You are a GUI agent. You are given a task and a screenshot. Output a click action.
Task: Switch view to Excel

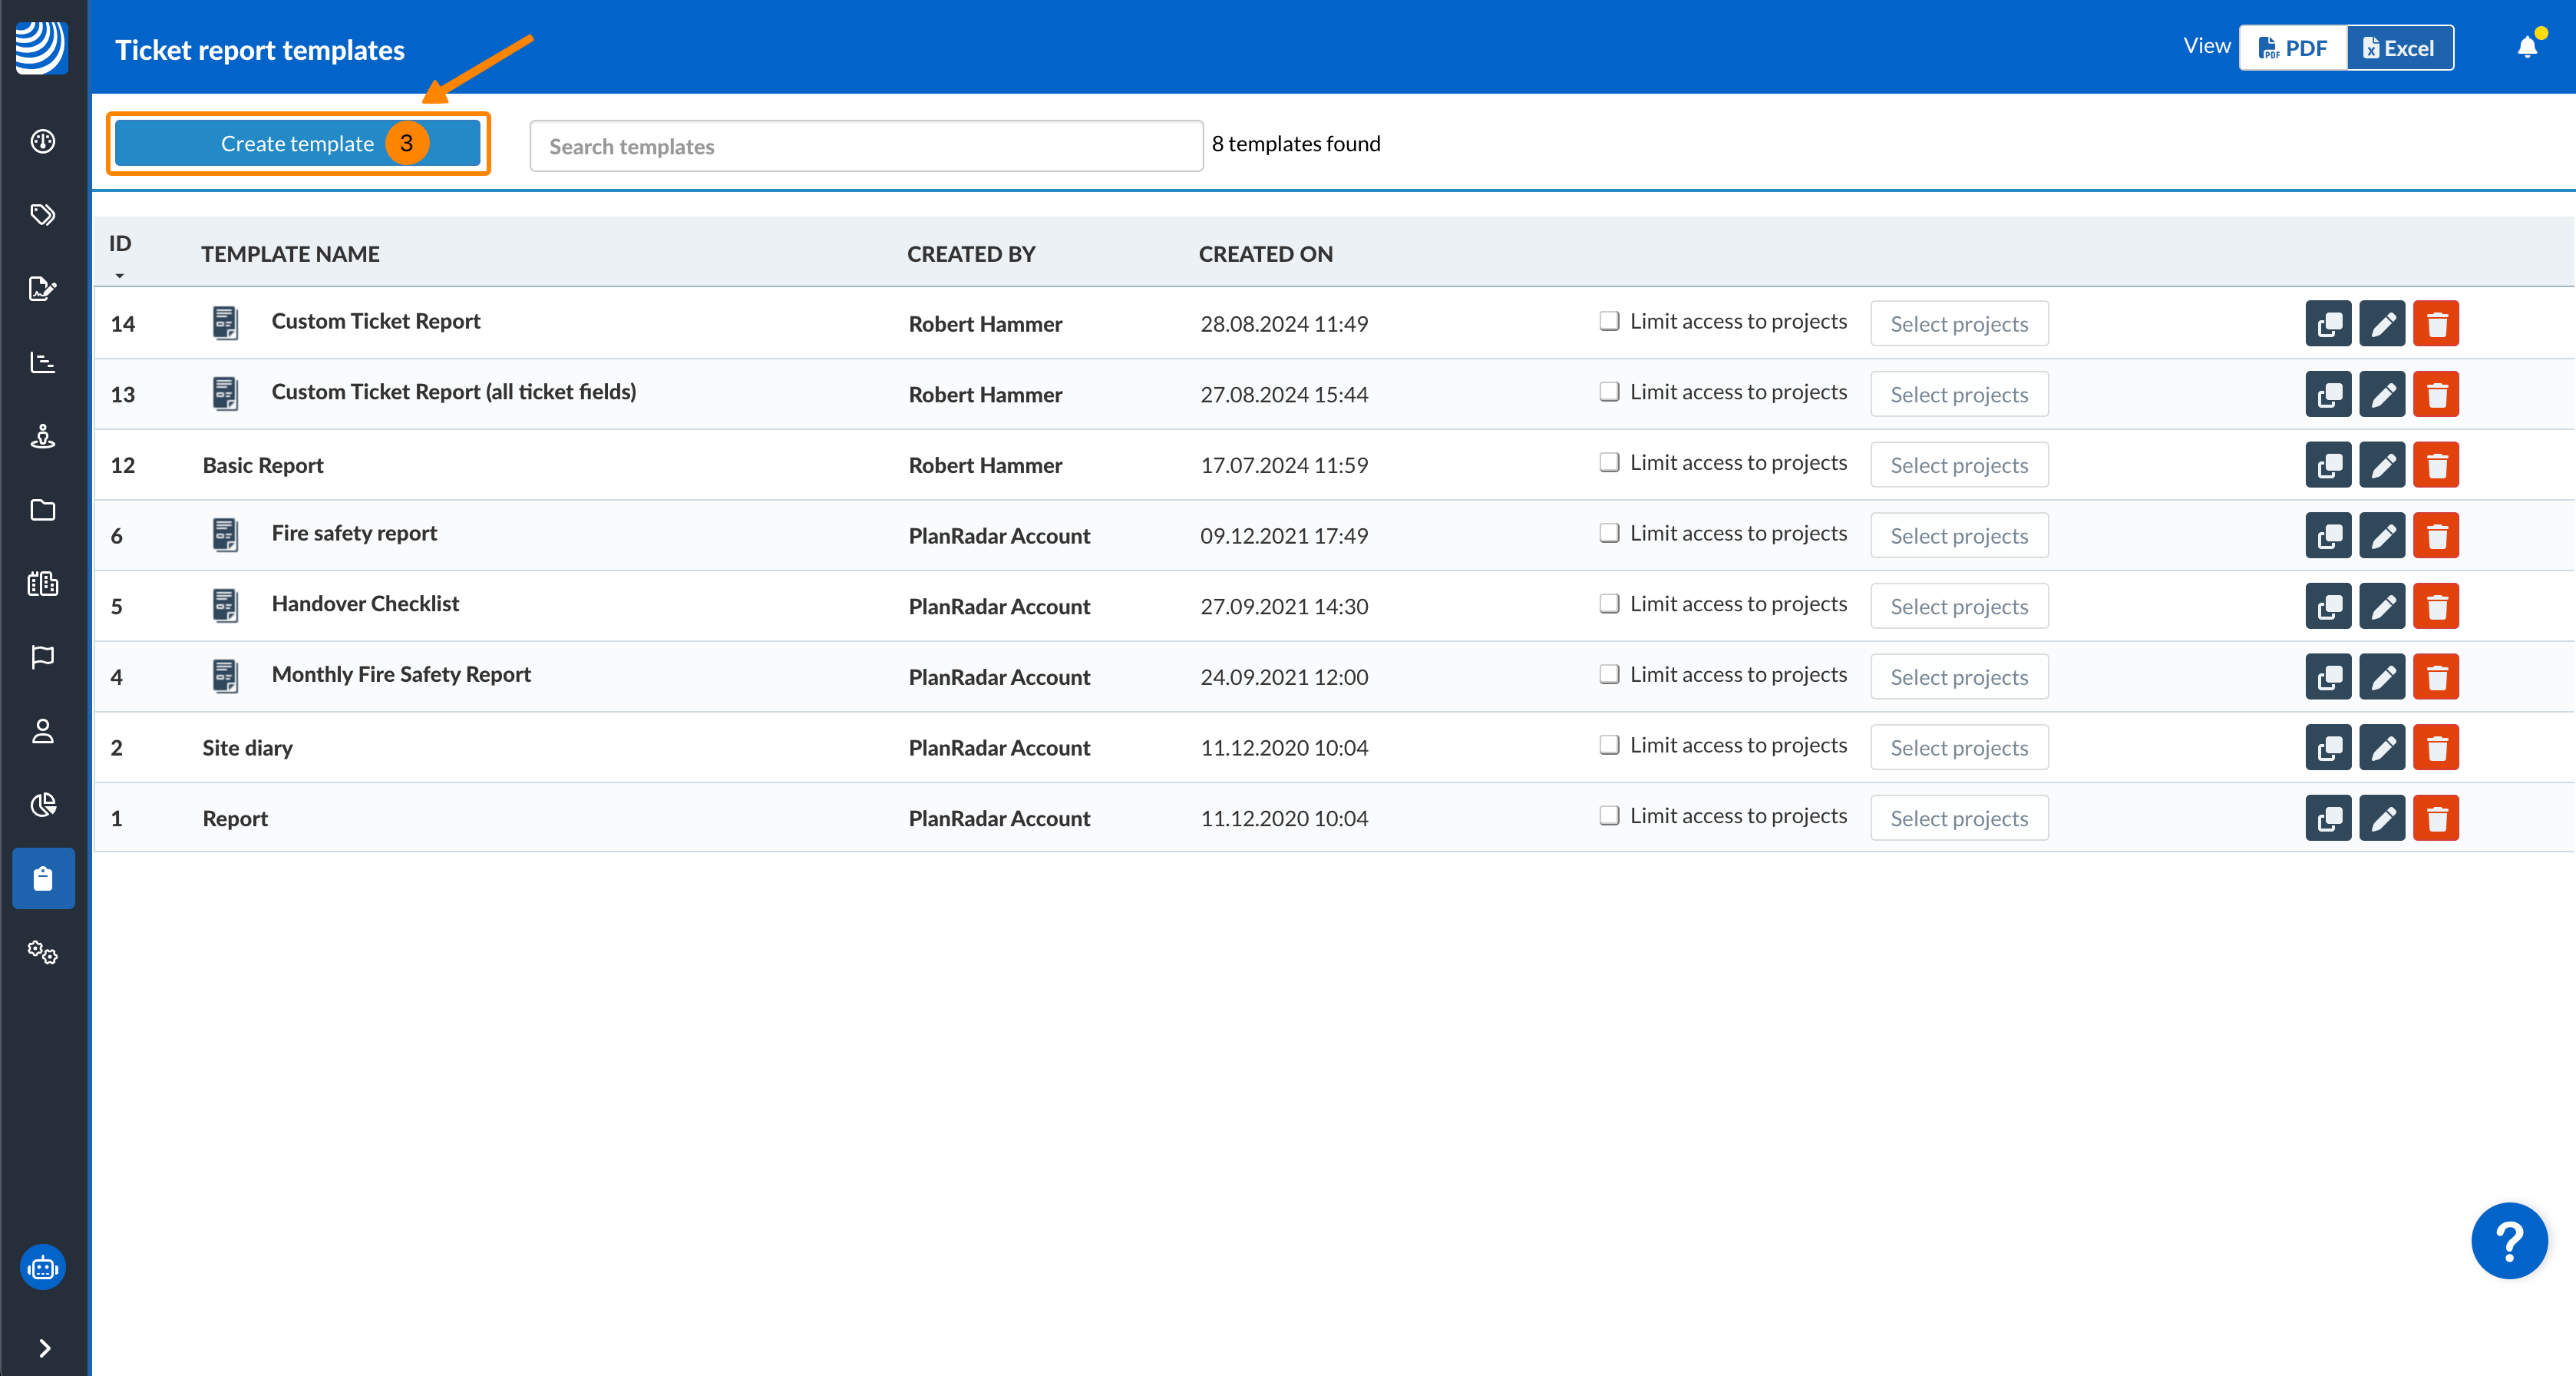pos(2398,48)
